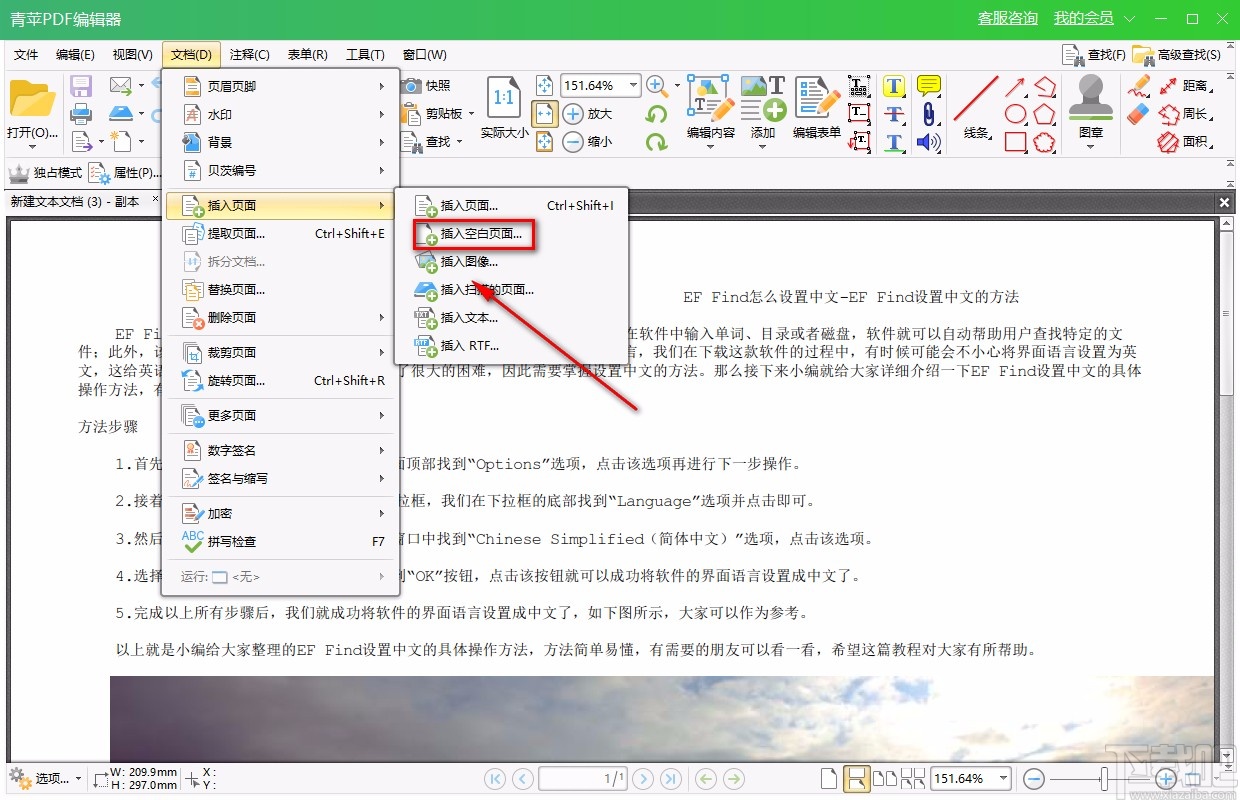Click the 客服咨询 customer service link
The image size is (1240, 800).
1007,18
